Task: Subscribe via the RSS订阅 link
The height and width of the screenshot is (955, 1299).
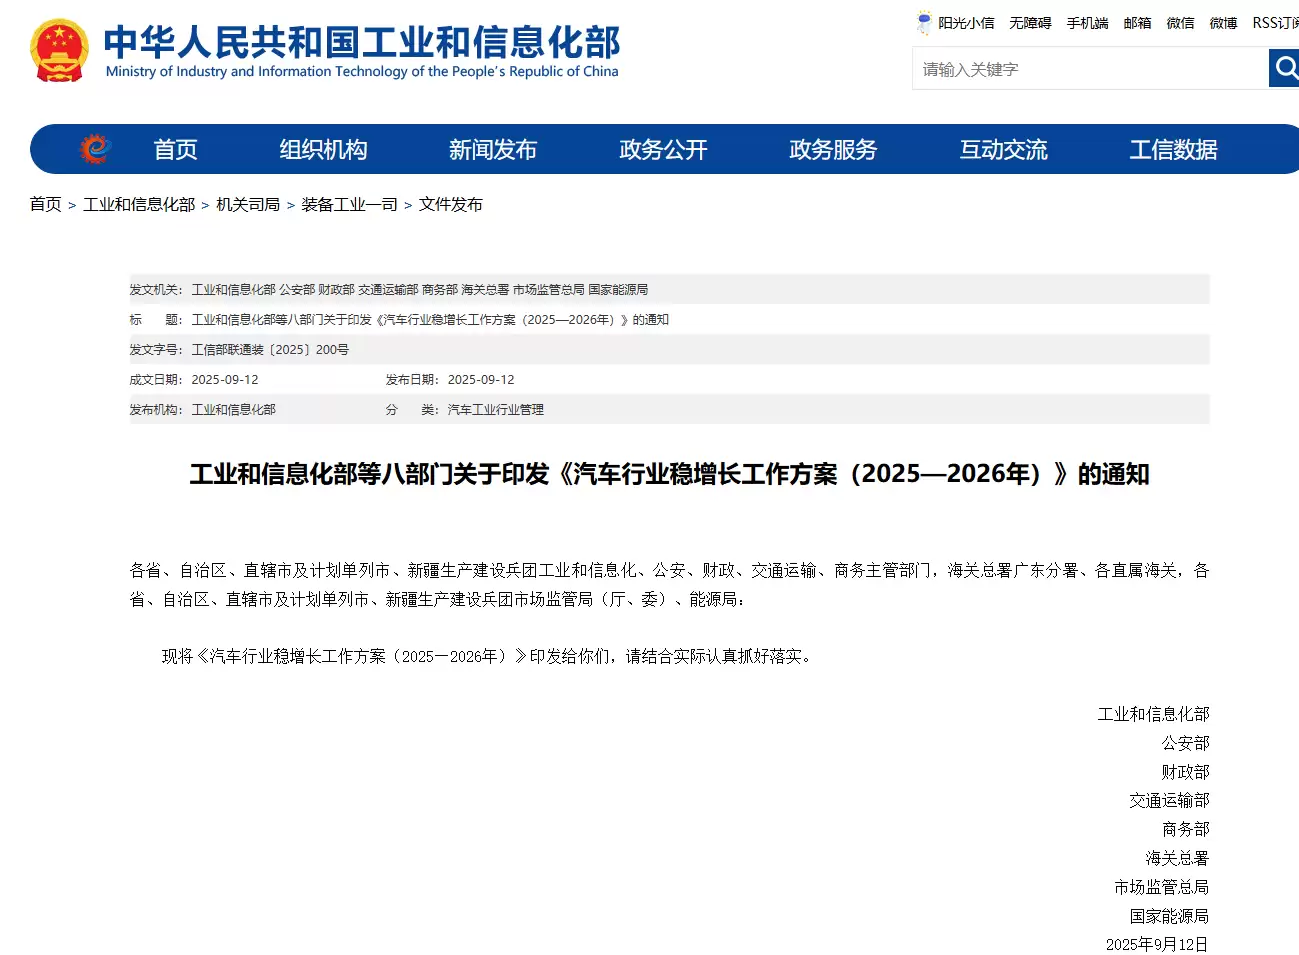Action: 1274,22
